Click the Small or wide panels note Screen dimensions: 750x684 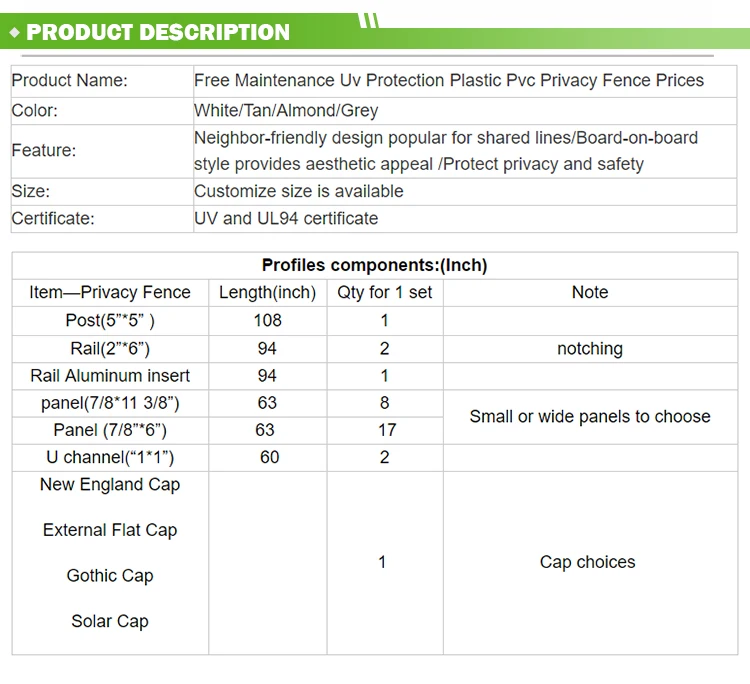click(x=590, y=416)
